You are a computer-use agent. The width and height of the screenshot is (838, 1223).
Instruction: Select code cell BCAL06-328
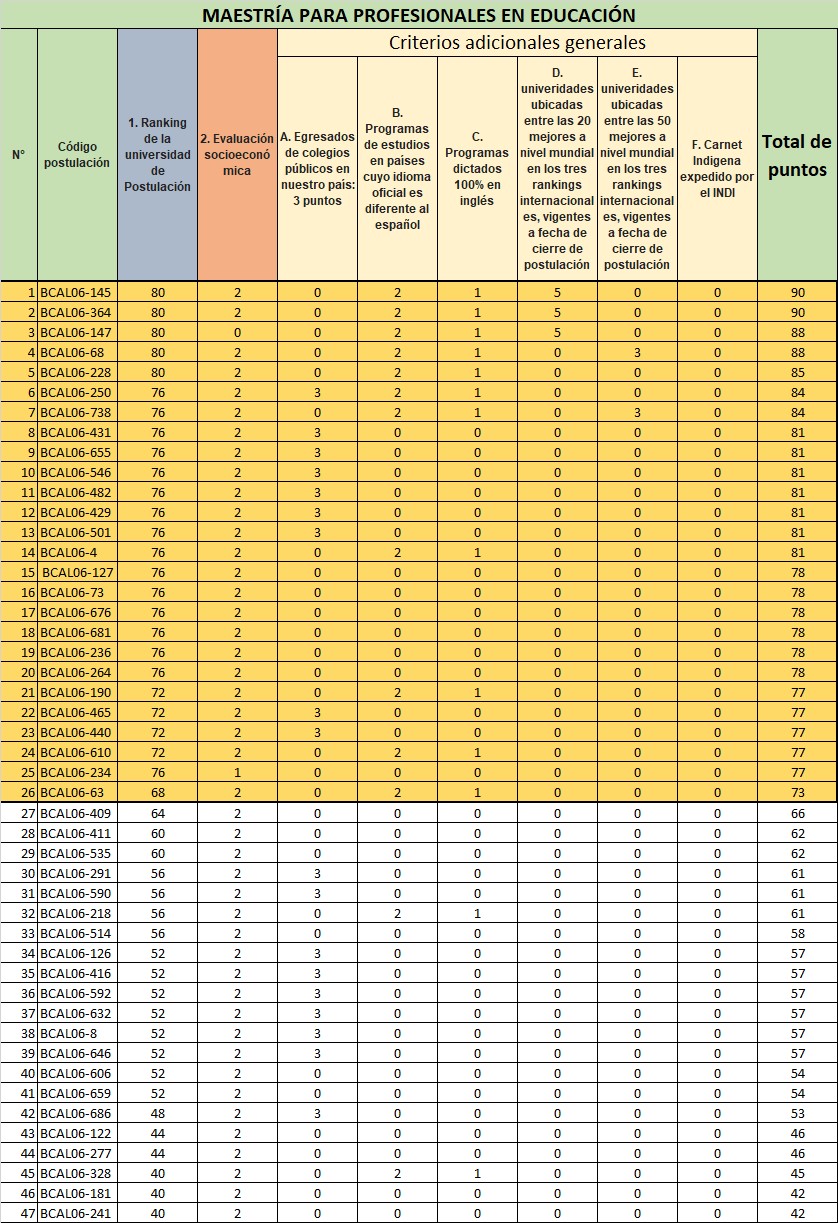pyautogui.click(x=77, y=1173)
